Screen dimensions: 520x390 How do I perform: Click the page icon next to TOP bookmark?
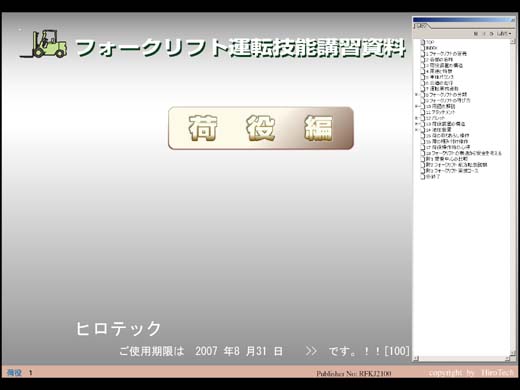click(x=423, y=42)
